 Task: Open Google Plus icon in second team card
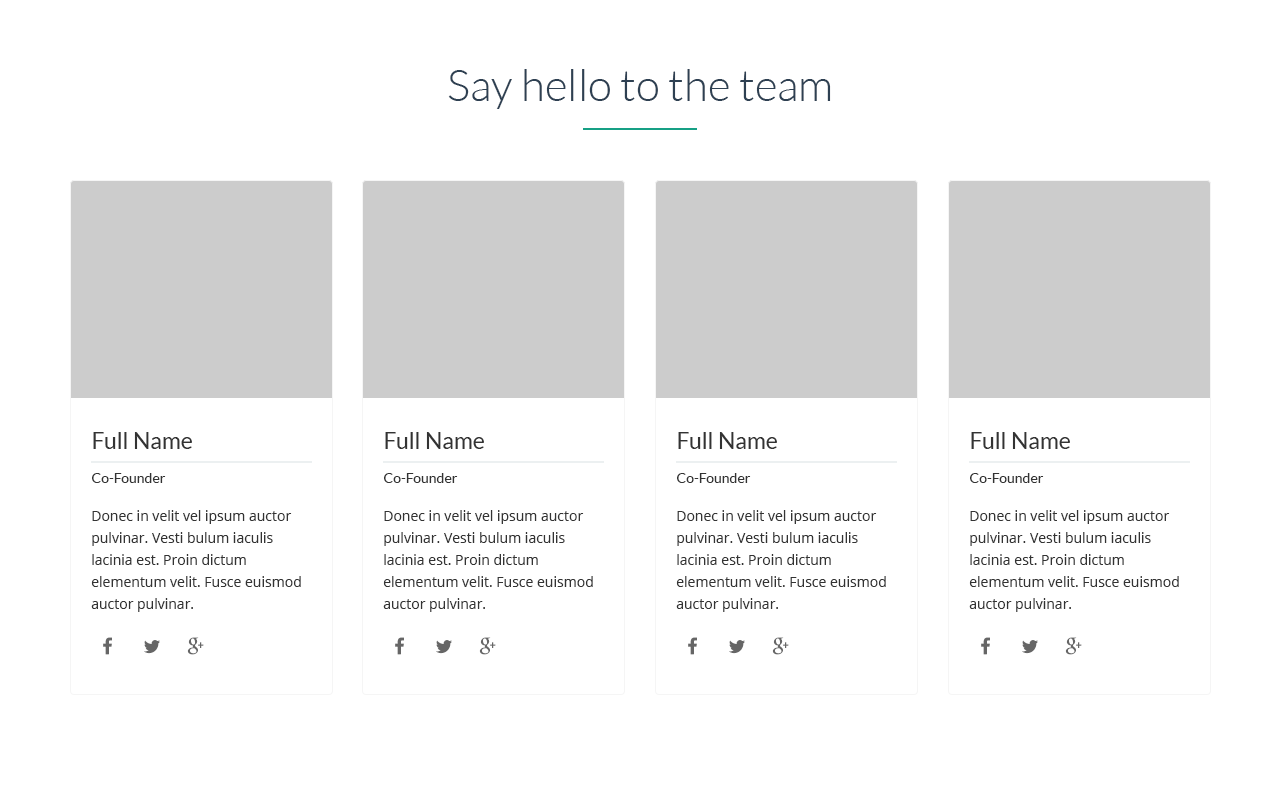(x=488, y=646)
